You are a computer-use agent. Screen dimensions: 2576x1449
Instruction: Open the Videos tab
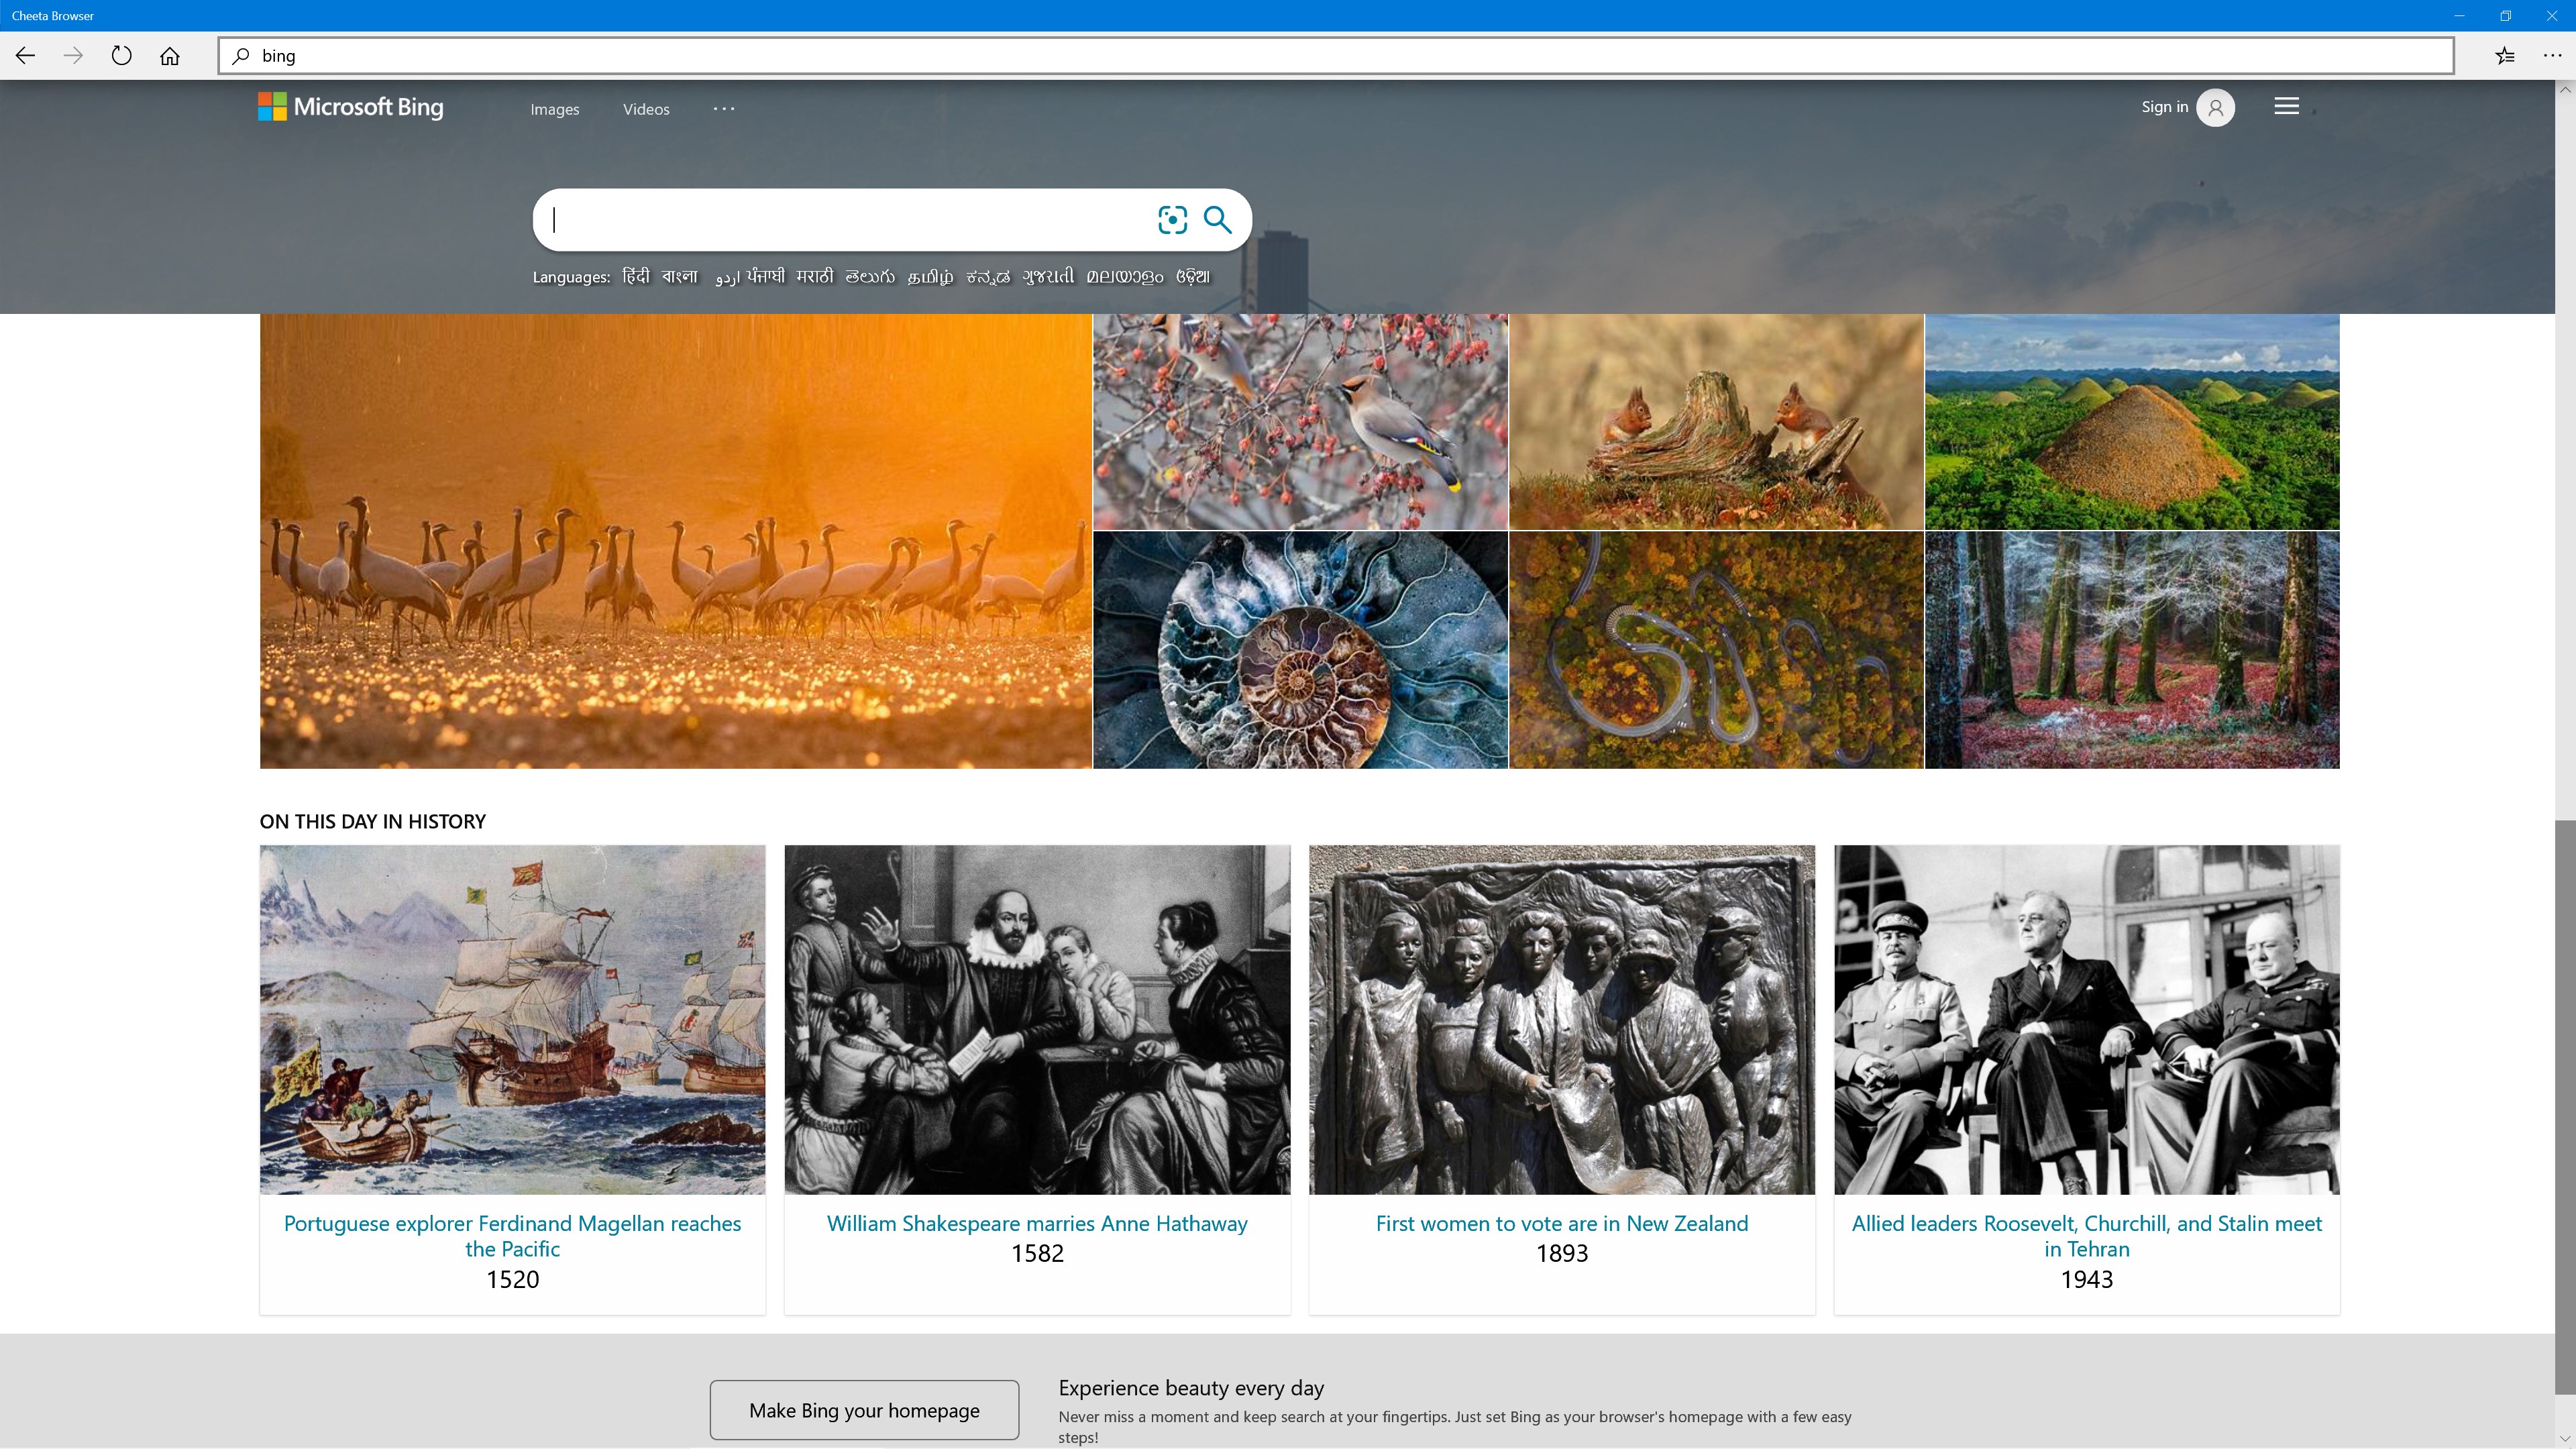[x=646, y=109]
